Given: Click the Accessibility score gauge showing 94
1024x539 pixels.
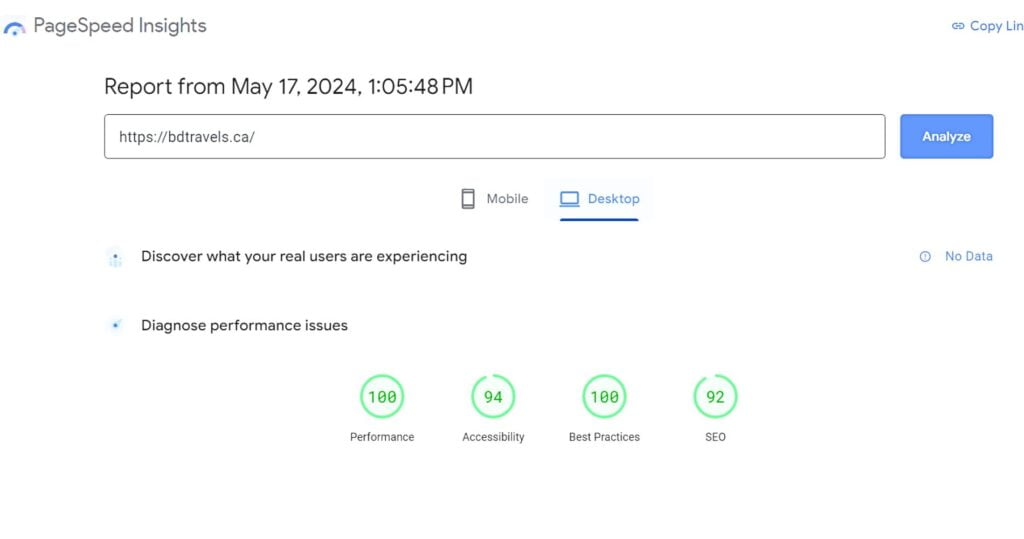Looking at the screenshot, I should pyautogui.click(x=493, y=396).
